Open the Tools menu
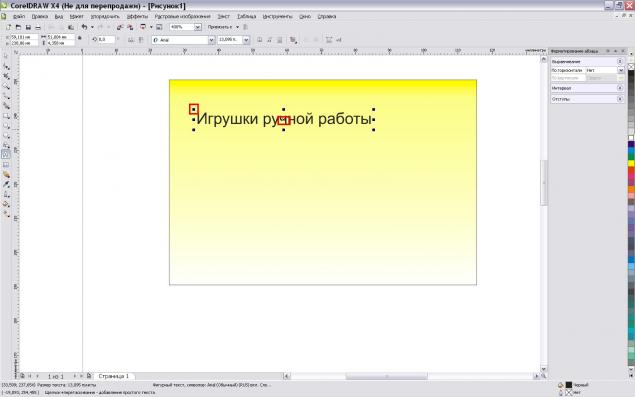 coord(277,17)
